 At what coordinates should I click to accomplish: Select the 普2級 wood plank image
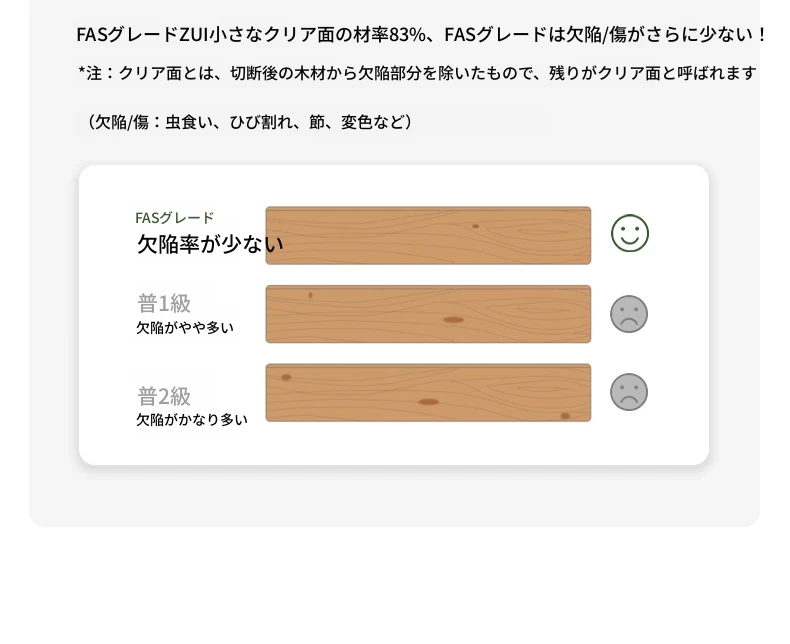[428, 393]
